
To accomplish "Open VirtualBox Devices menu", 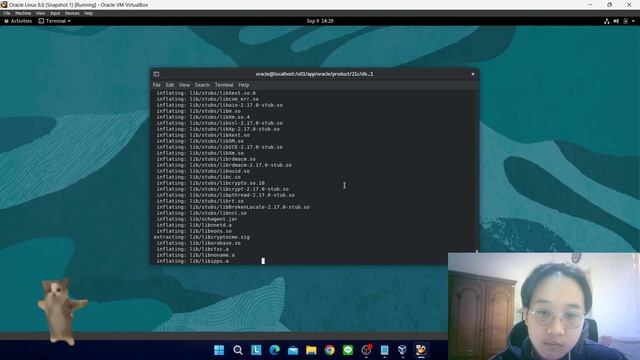I will tap(72, 13).
